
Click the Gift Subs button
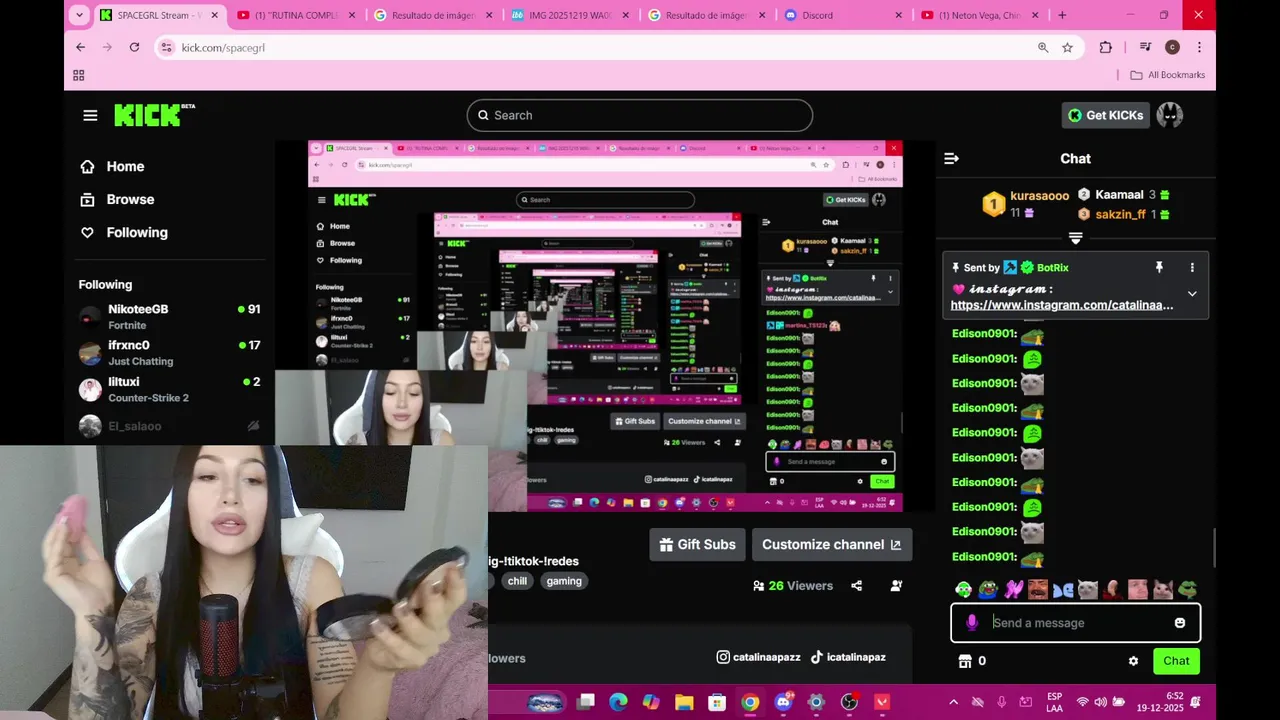tap(697, 544)
